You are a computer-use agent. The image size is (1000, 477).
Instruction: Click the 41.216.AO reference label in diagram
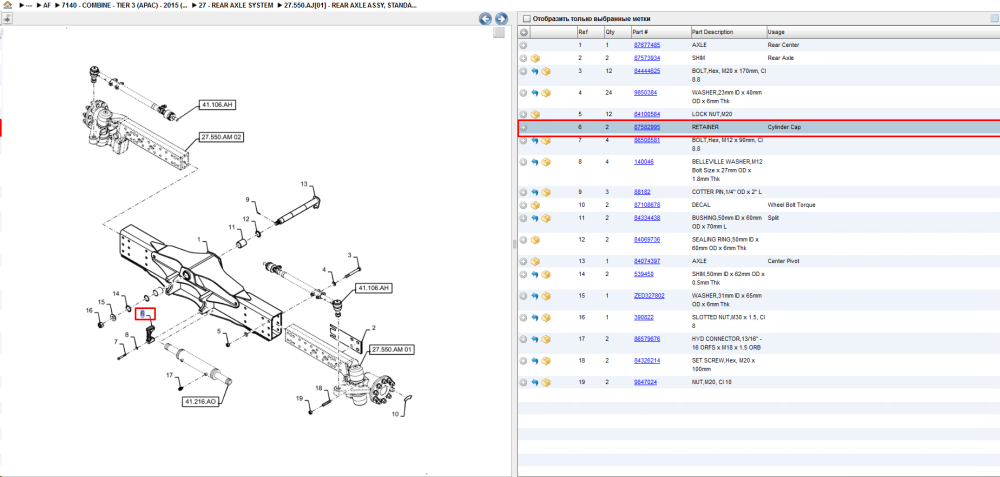point(203,402)
